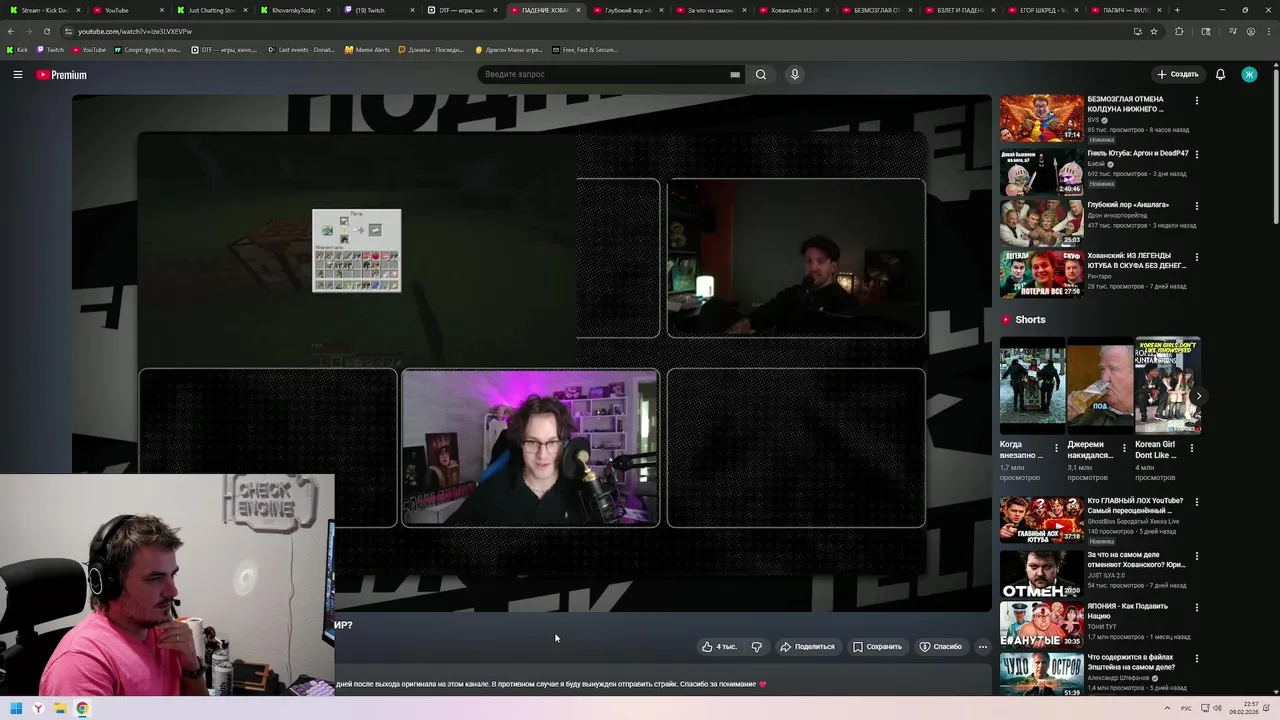Open Twitch bookmark in bookmarks bar
This screenshot has width=1280, height=720.
(x=49, y=49)
